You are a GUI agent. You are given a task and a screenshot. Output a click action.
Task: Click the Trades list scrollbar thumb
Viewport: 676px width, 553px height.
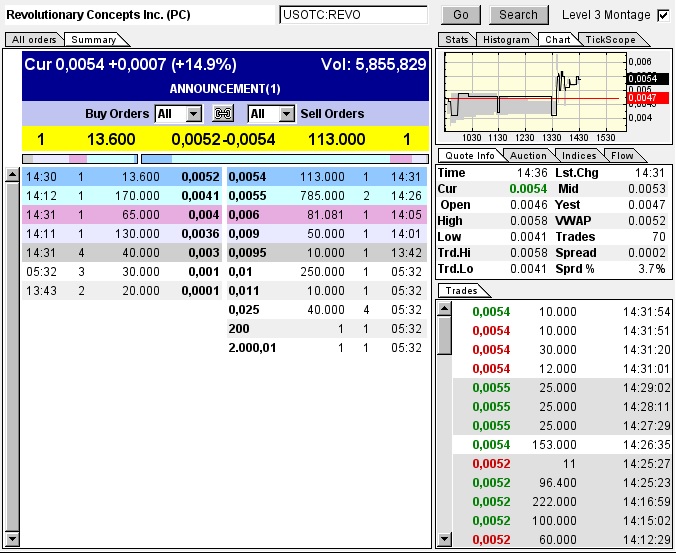pyautogui.click(x=444, y=335)
